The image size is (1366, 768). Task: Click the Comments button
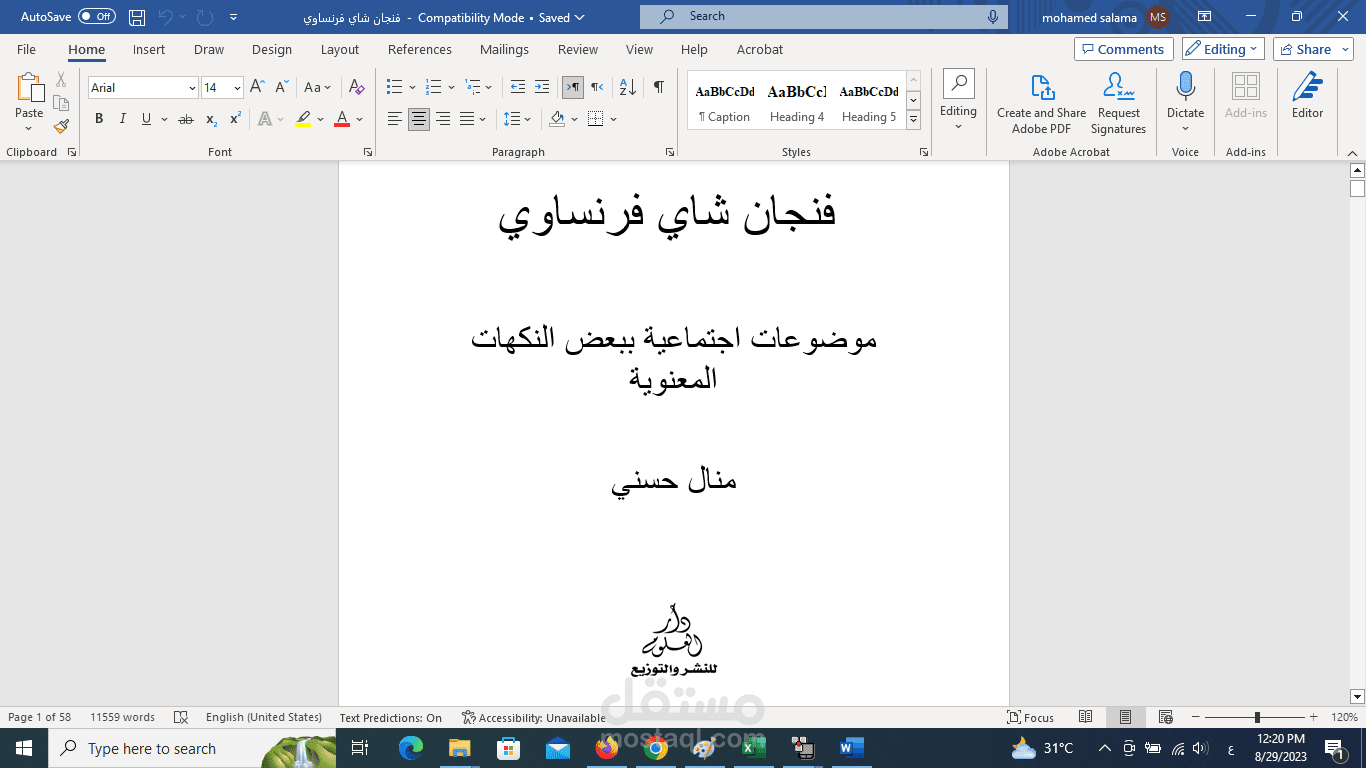click(1124, 49)
